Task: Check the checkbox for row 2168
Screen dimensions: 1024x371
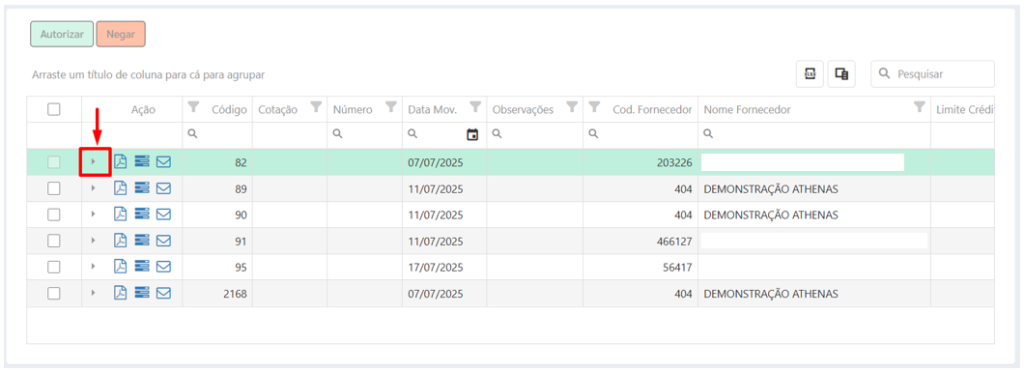Action: coord(54,293)
